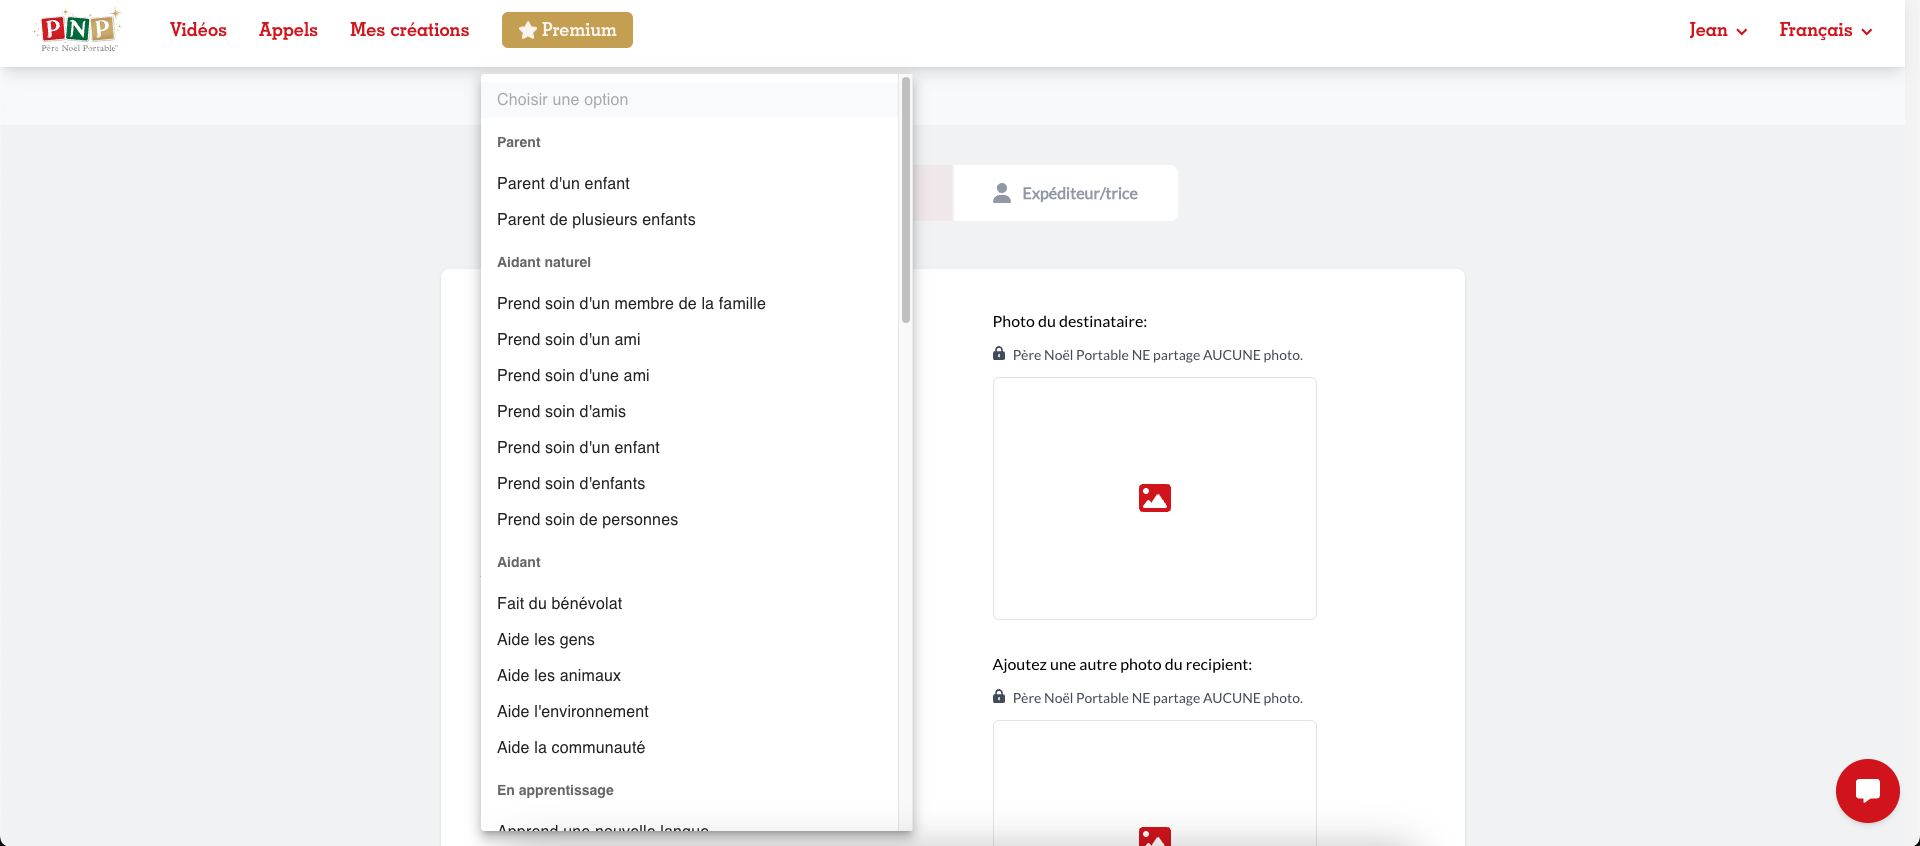The height and width of the screenshot is (846, 1920).
Task: Click the 'Aidant naturel' group heading
Action: 544,262
